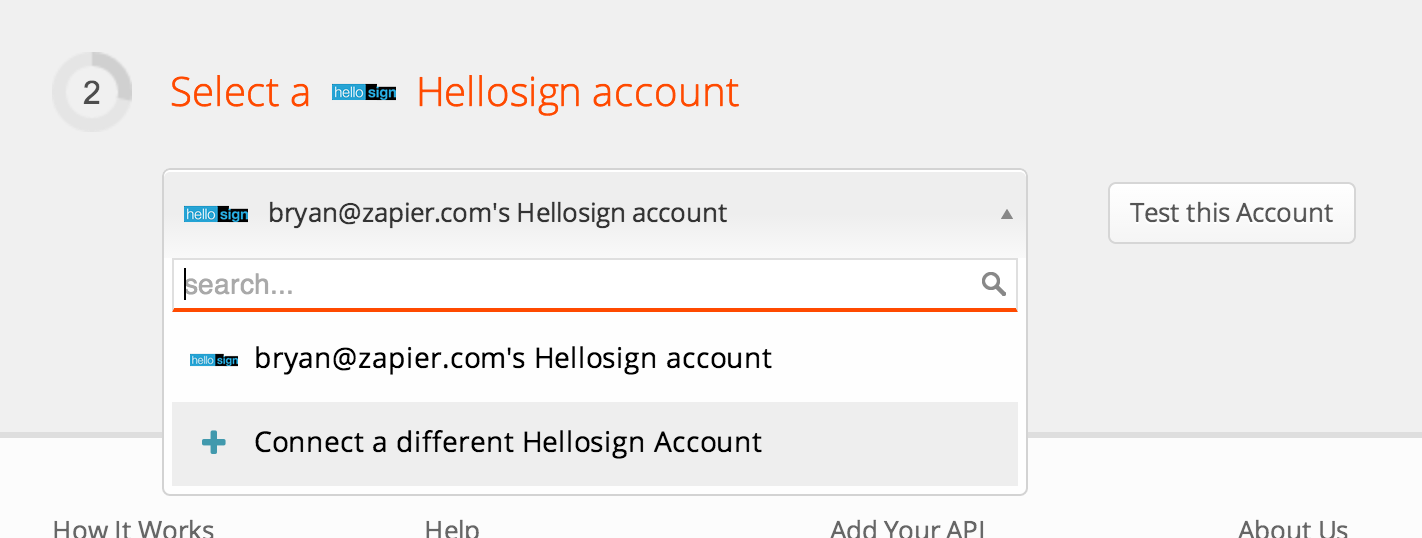Select Connect a different Hellosign Account option
The width and height of the screenshot is (1422, 538).
(x=595, y=443)
